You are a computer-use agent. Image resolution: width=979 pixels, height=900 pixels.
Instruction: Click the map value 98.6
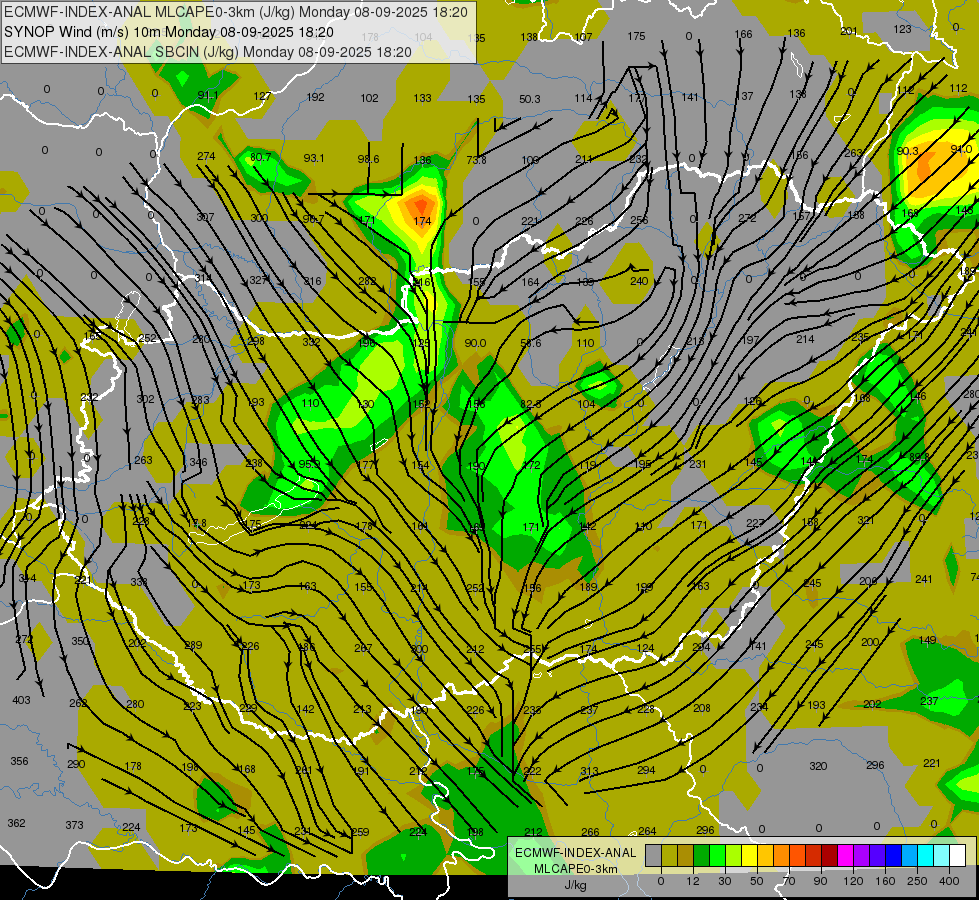click(x=368, y=159)
